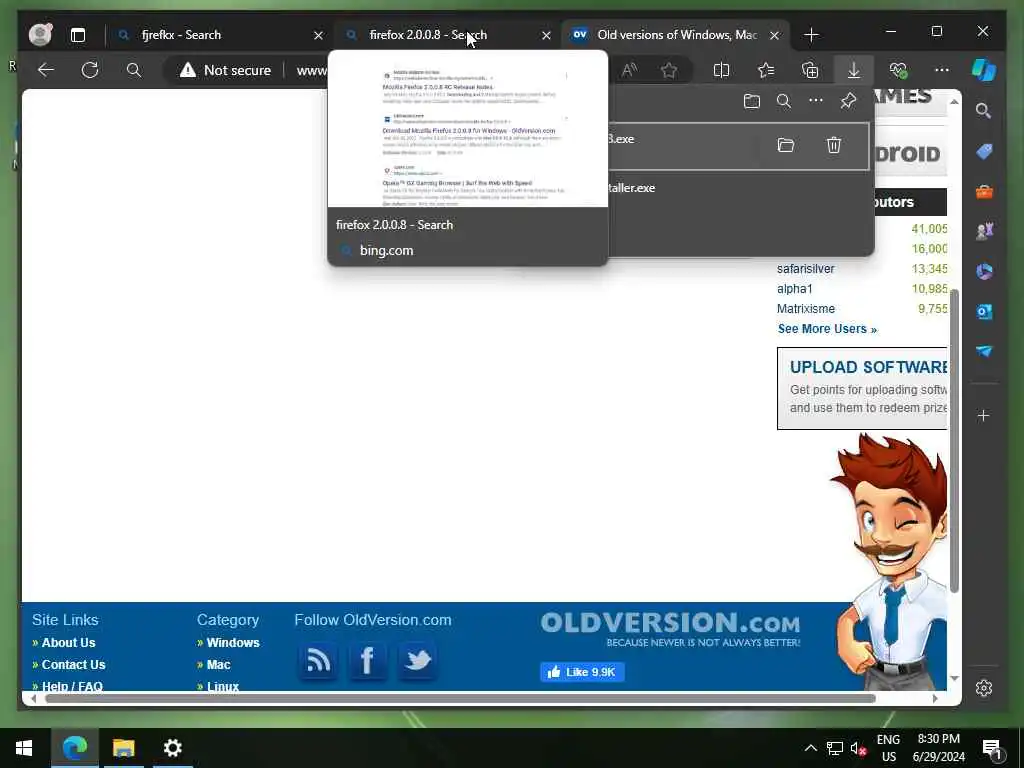This screenshot has width=1024, height=768.
Task: Open the Collections icon
Action: click(810, 70)
